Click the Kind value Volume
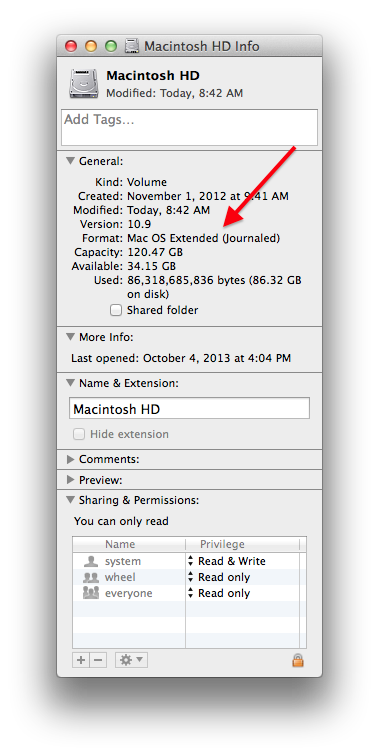 click(x=147, y=182)
